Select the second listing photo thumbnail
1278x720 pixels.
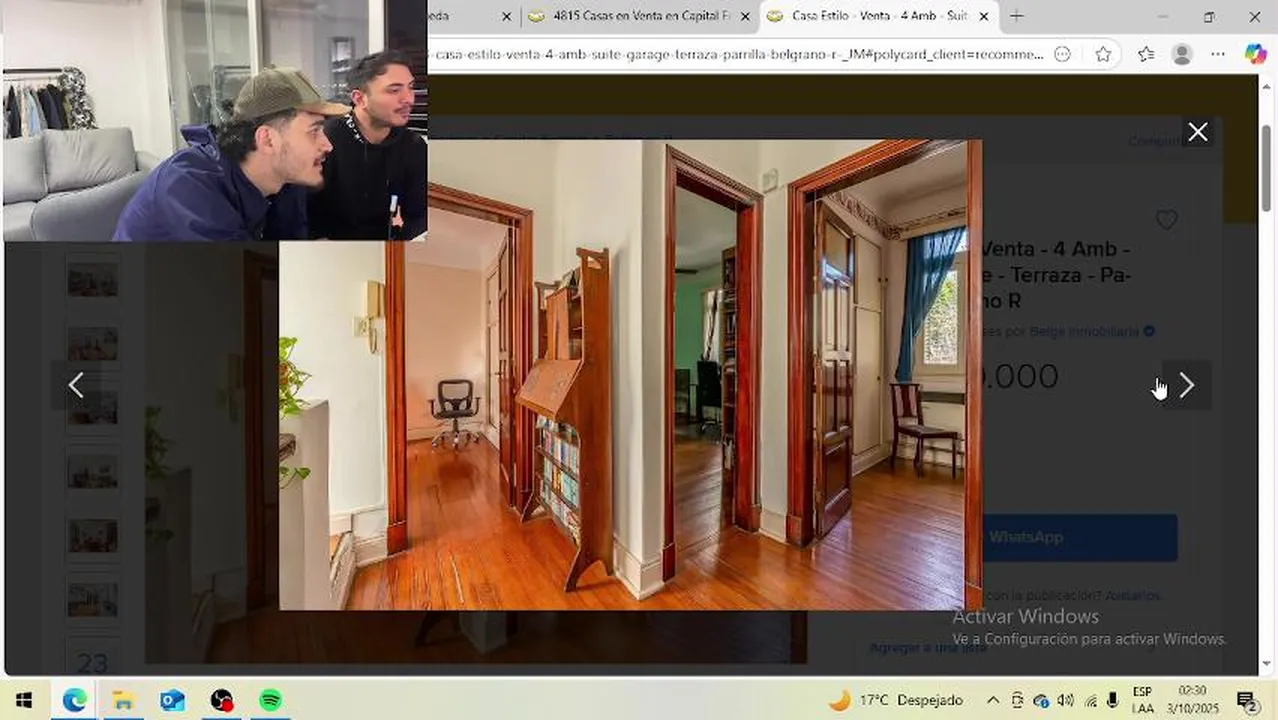coord(92,343)
